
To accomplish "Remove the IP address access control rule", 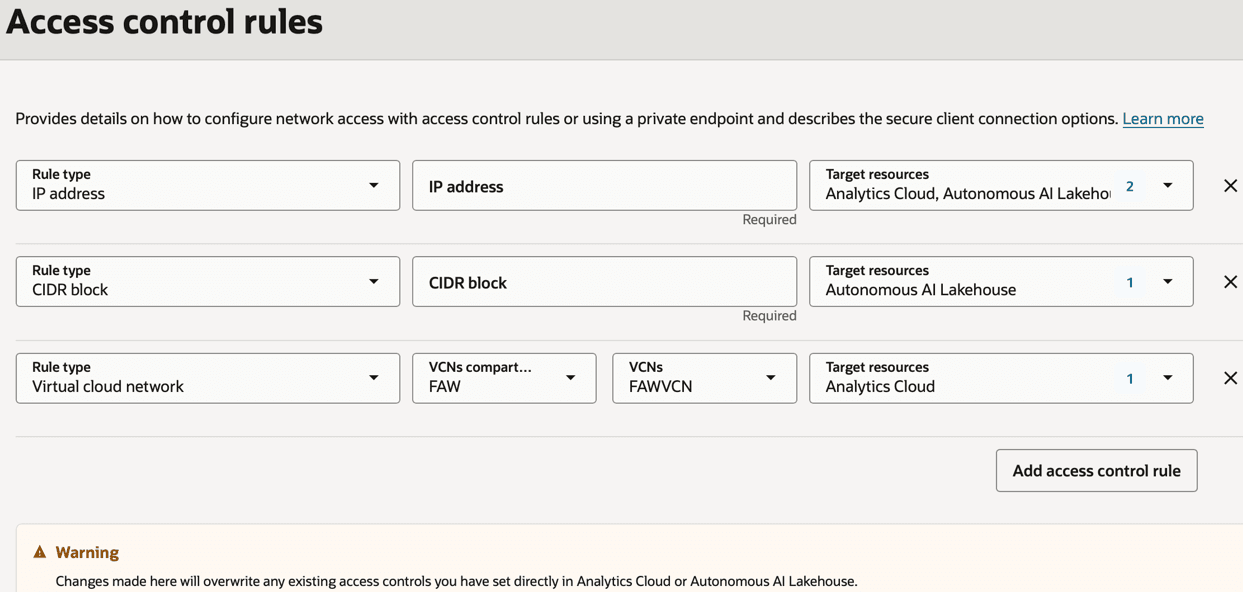I will (x=1230, y=186).
